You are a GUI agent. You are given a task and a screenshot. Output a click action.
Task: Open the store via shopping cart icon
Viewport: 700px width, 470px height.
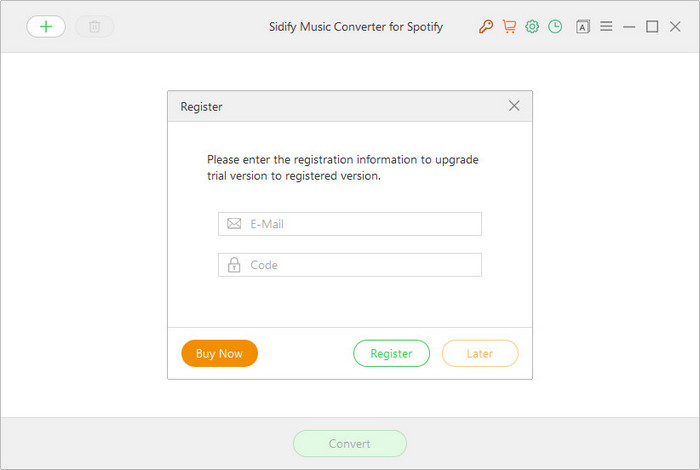coord(509,27)
